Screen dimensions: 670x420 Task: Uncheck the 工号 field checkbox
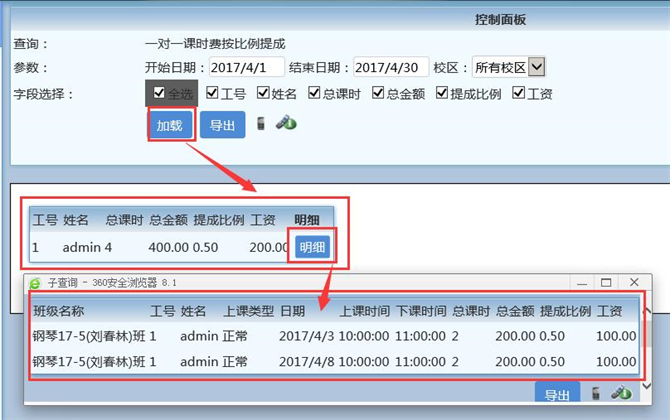pos(212,92)
